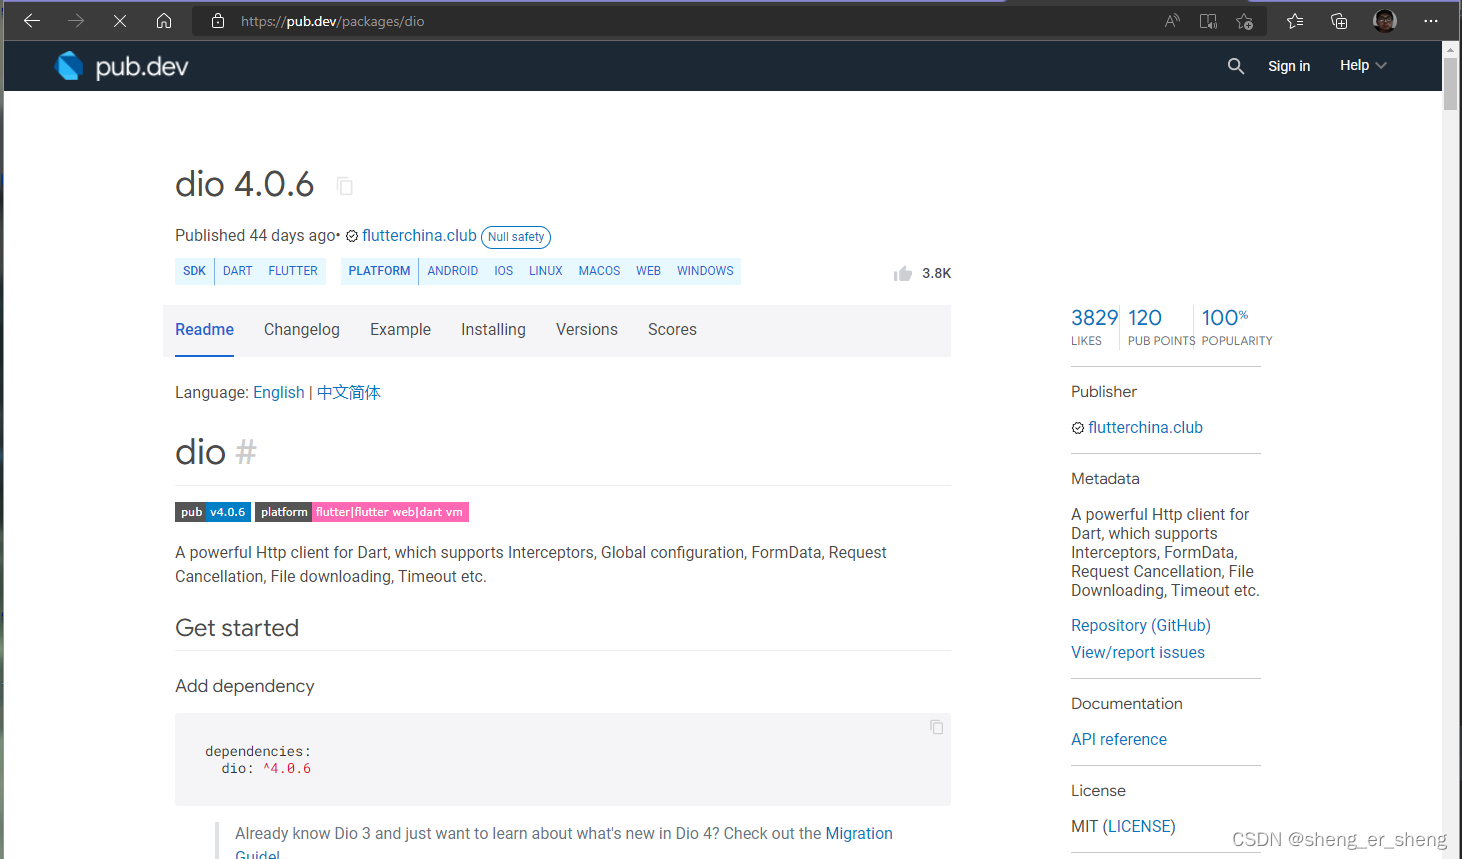Stop page loading with the X button

coord(120,21)
